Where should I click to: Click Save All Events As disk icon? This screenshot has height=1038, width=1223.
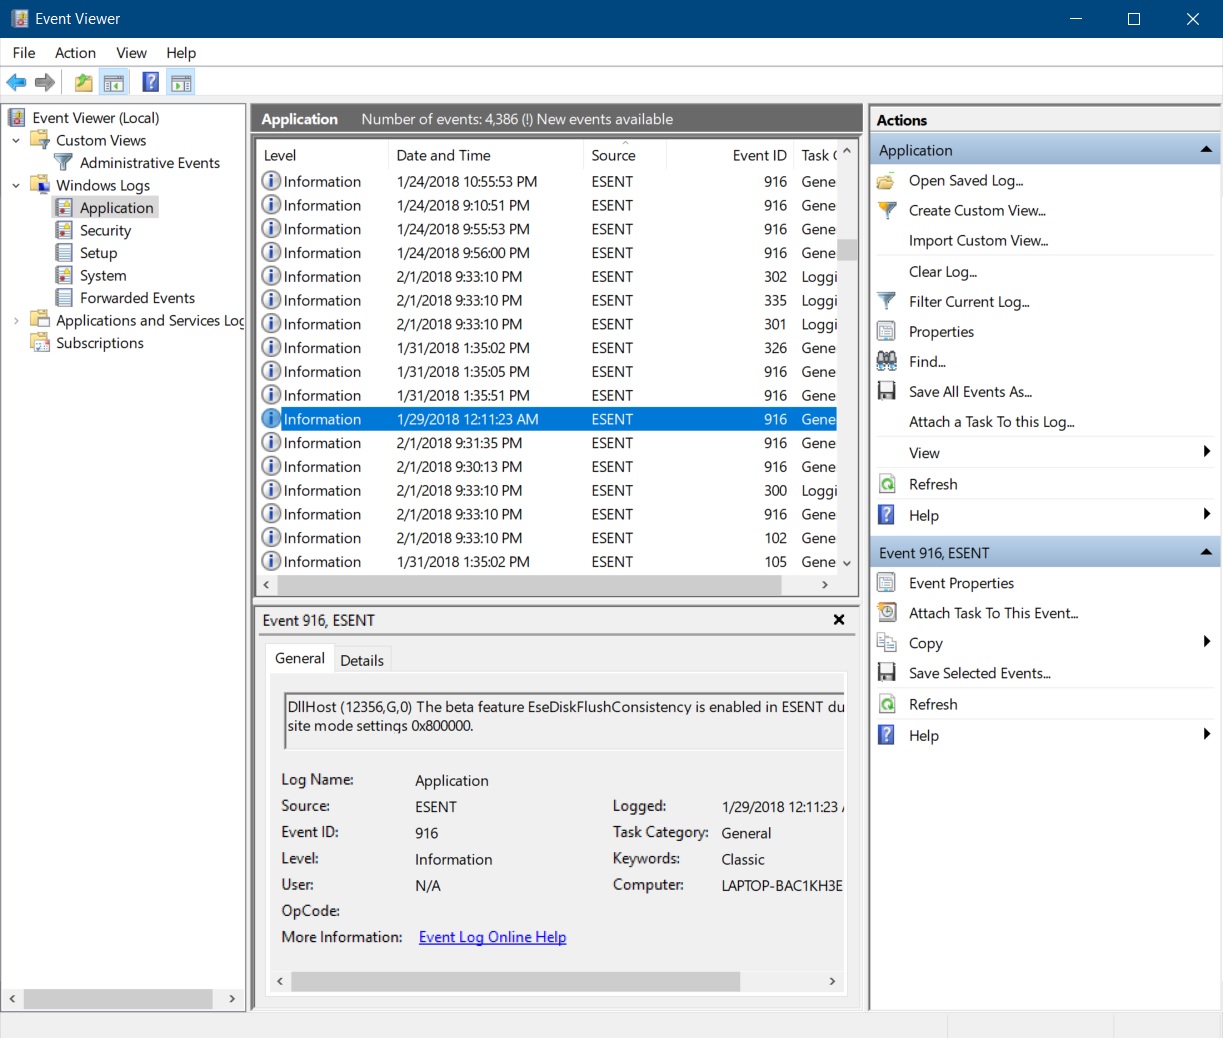(886, 391)
